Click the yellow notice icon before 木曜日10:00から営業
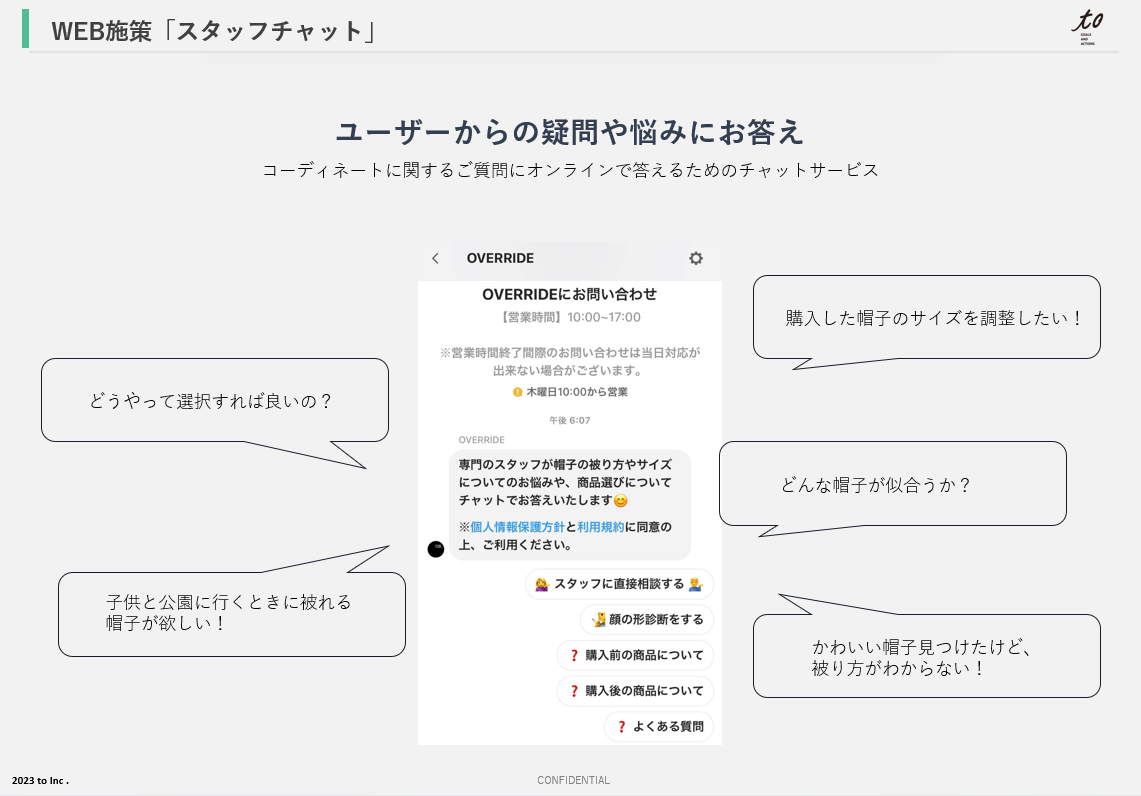The width and height of the screenshot is (1141, 796). tap(517, 392)
